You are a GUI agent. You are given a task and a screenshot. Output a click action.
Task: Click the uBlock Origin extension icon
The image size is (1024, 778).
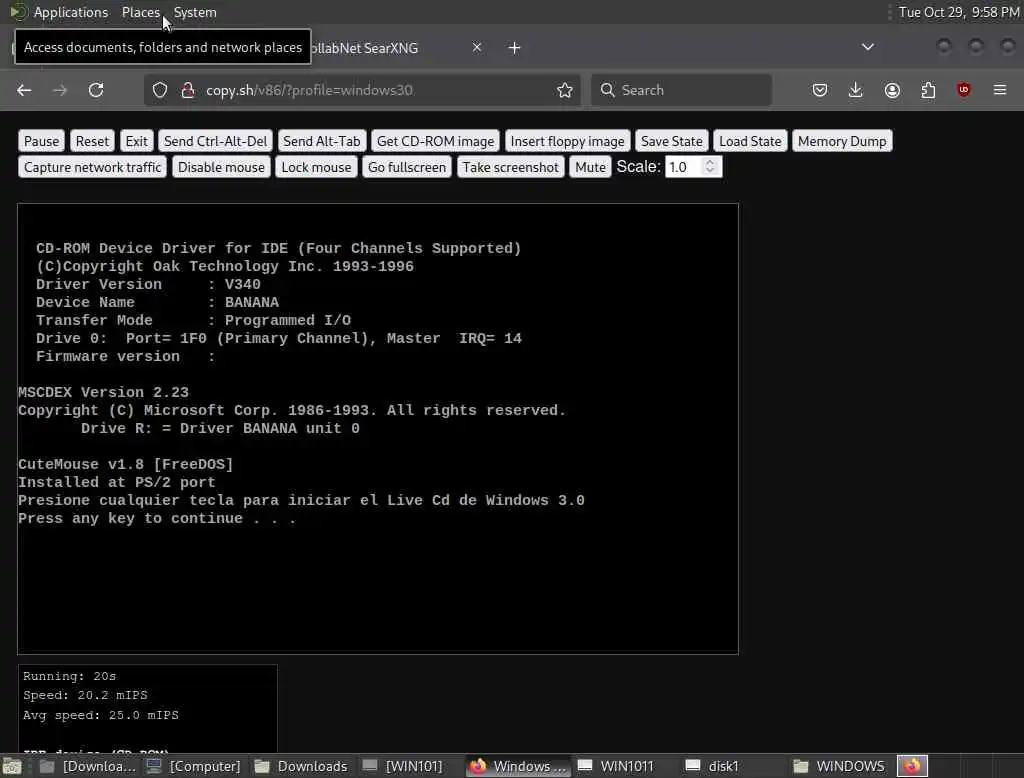pos(964,90)
